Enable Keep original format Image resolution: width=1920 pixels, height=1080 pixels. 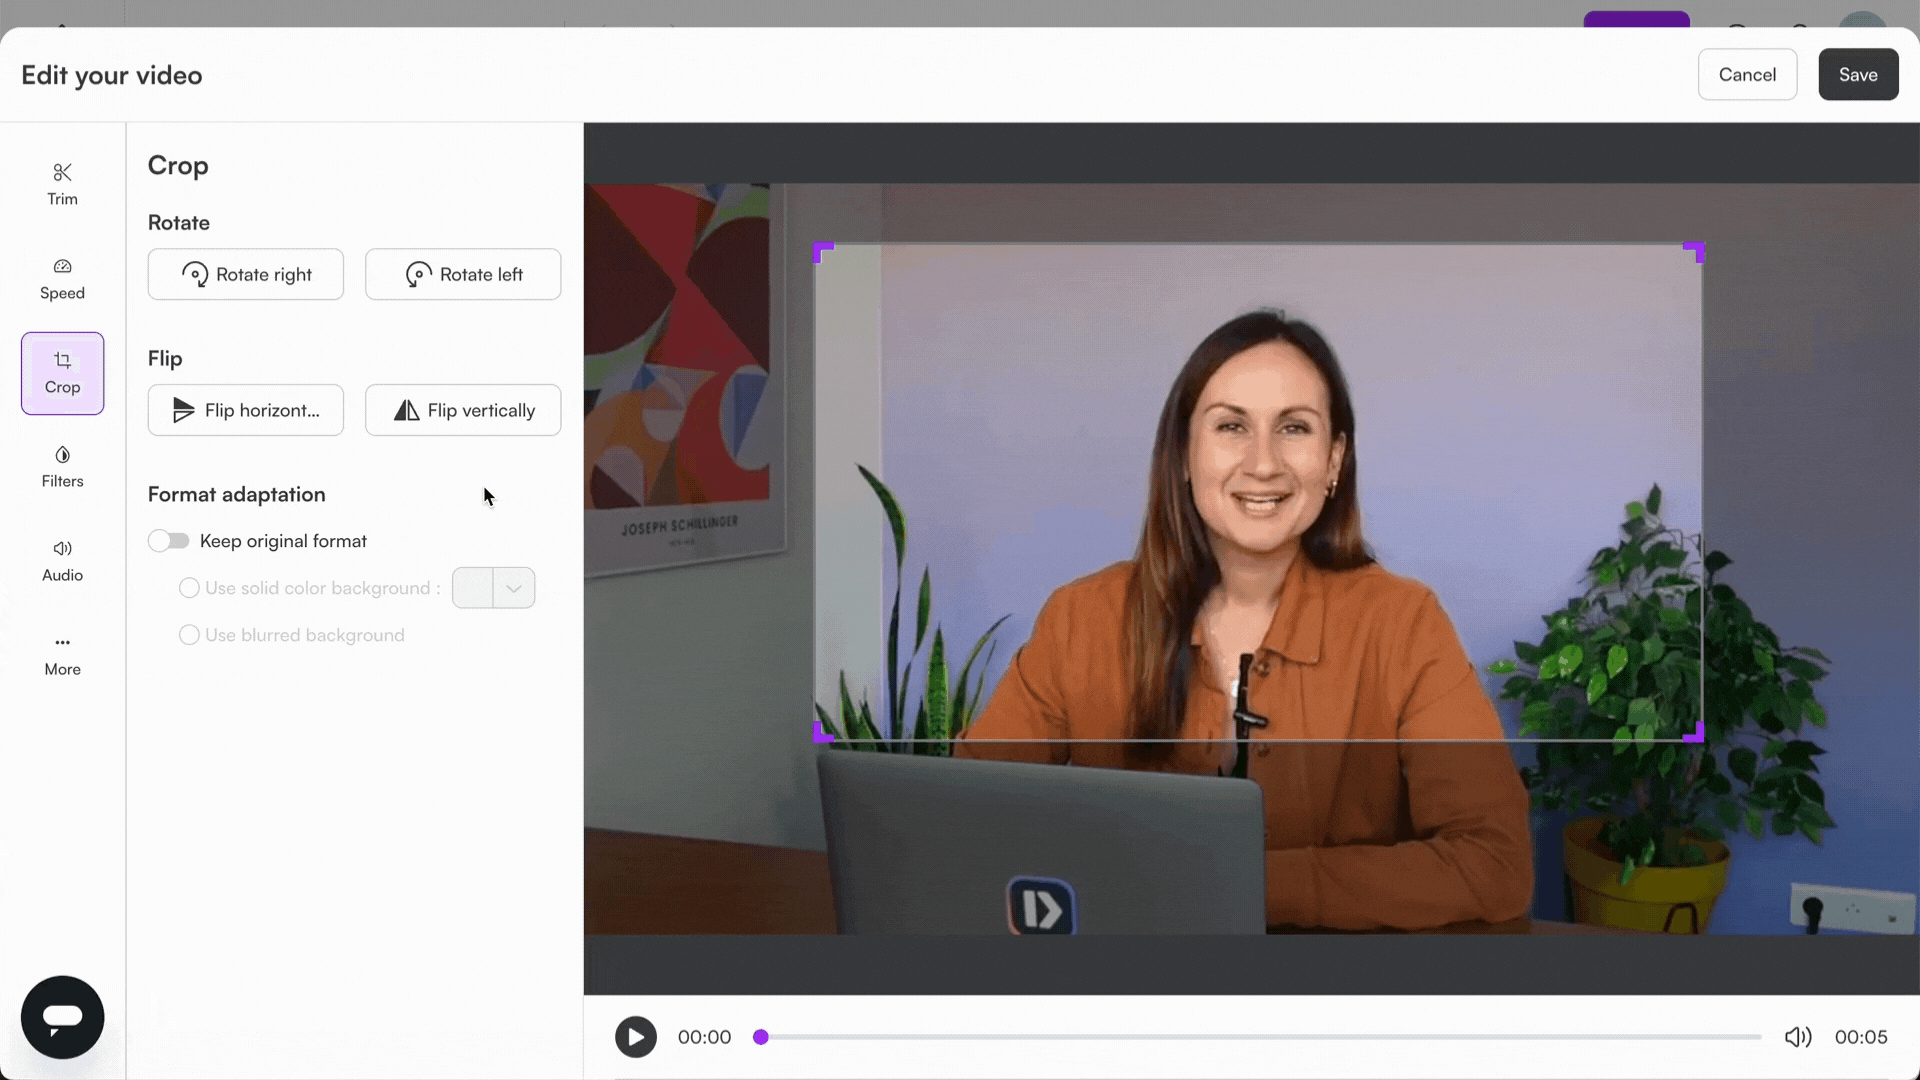tap(168, 540)
